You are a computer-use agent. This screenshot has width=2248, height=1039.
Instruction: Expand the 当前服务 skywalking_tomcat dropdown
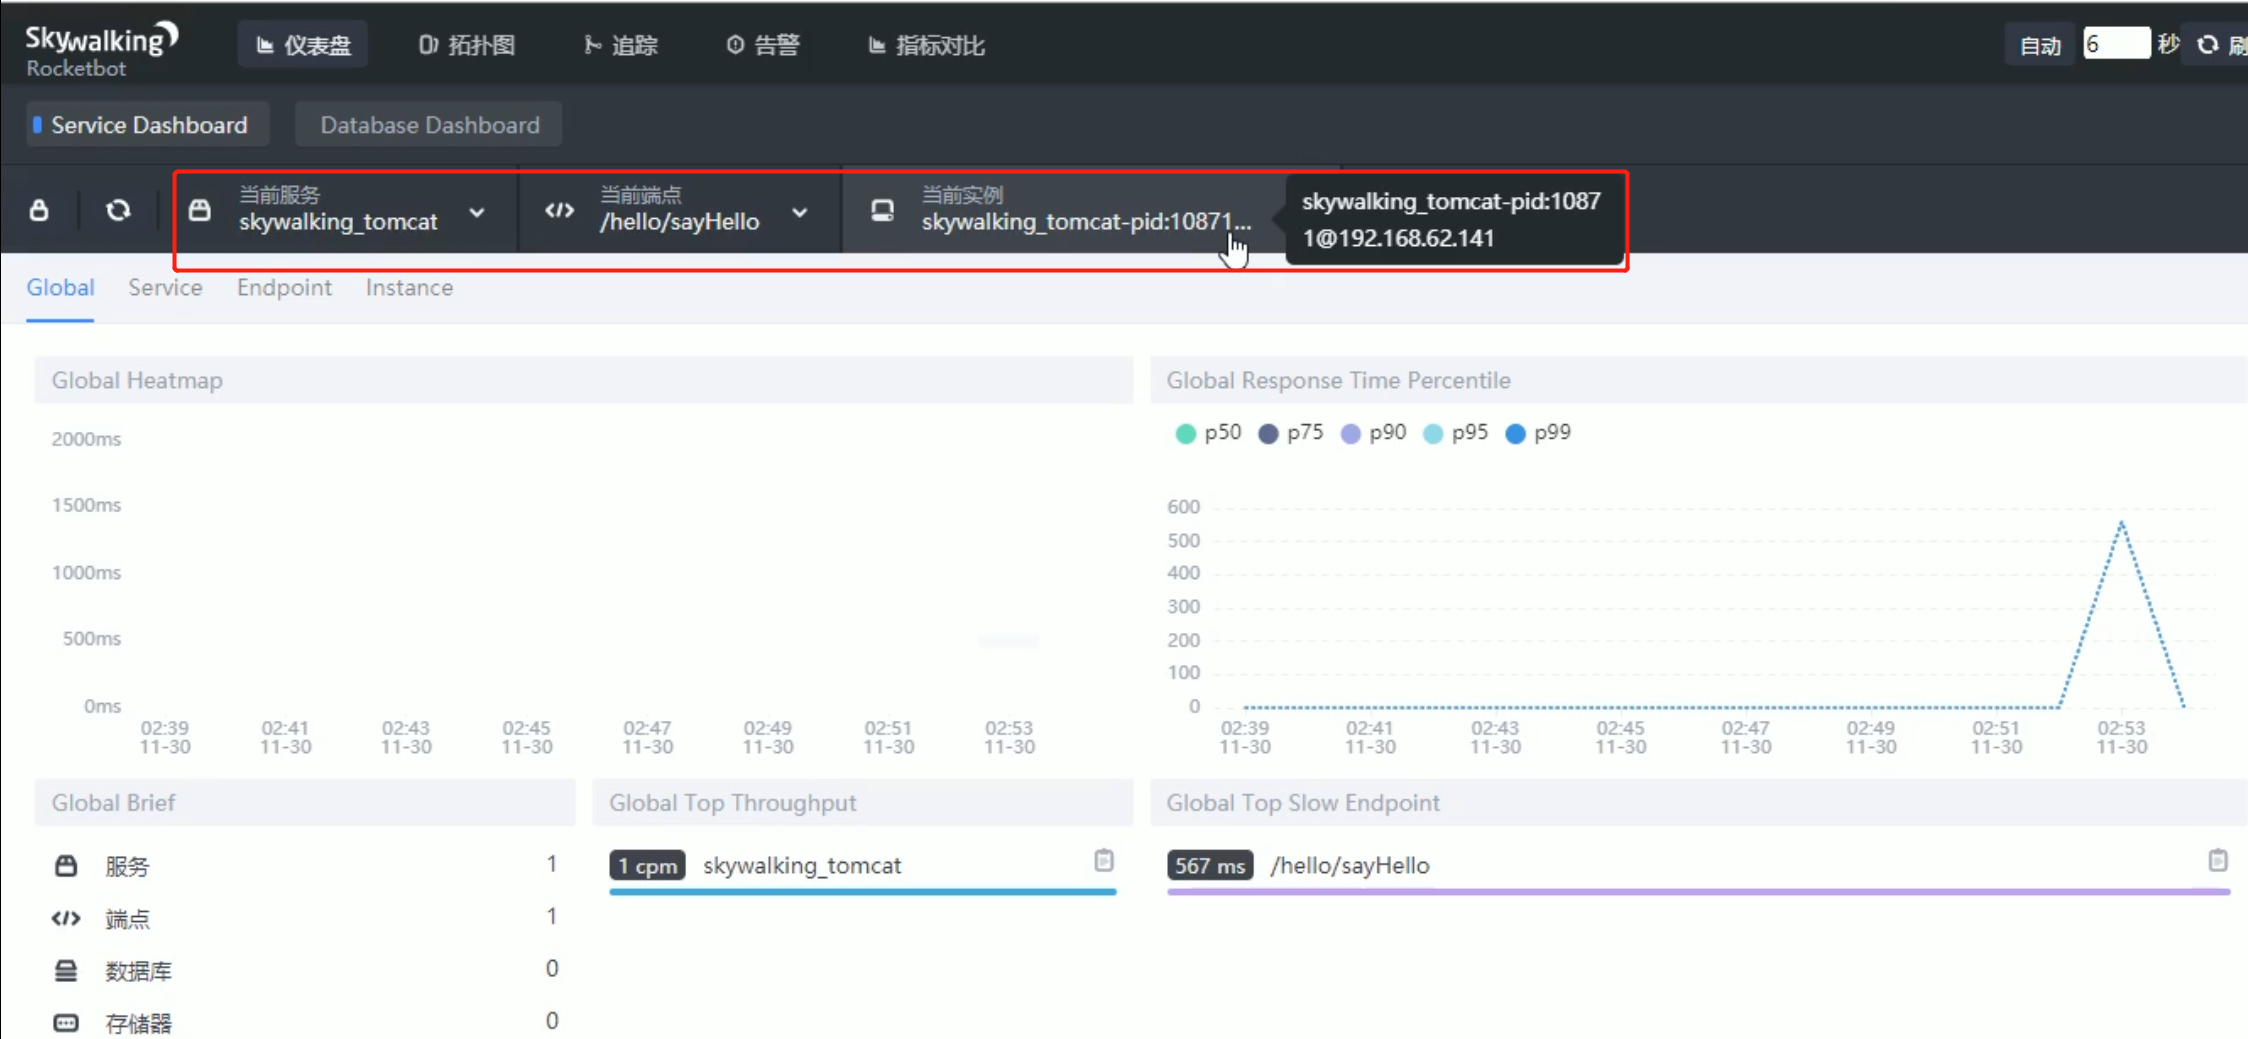click(x=346, y=210)
